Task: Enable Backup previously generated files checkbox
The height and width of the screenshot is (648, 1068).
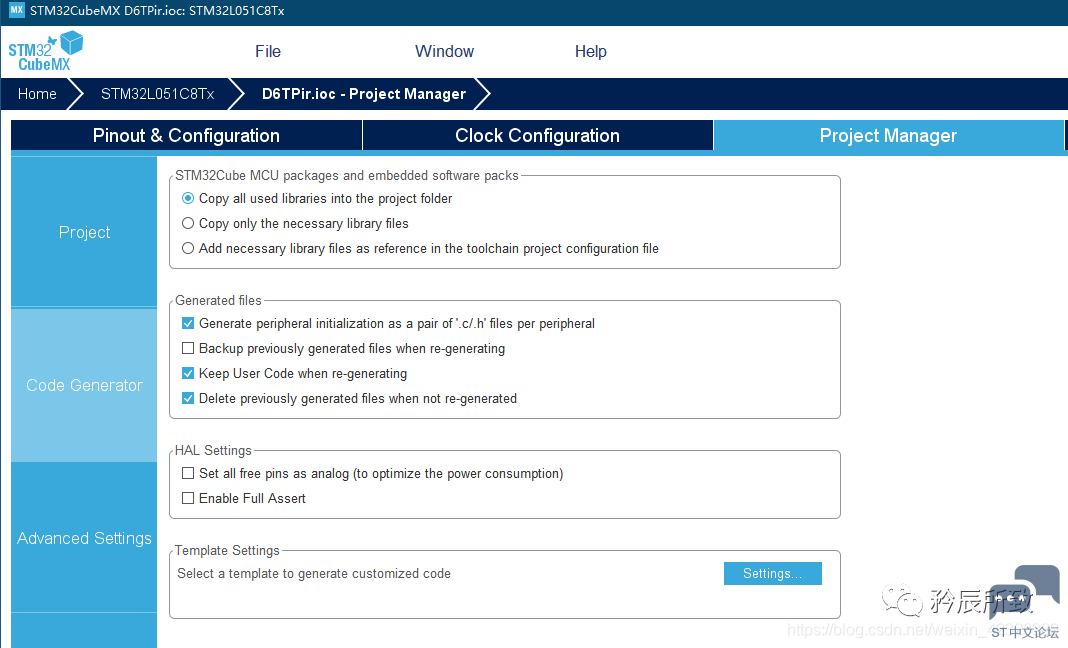Action: (188, 348)
